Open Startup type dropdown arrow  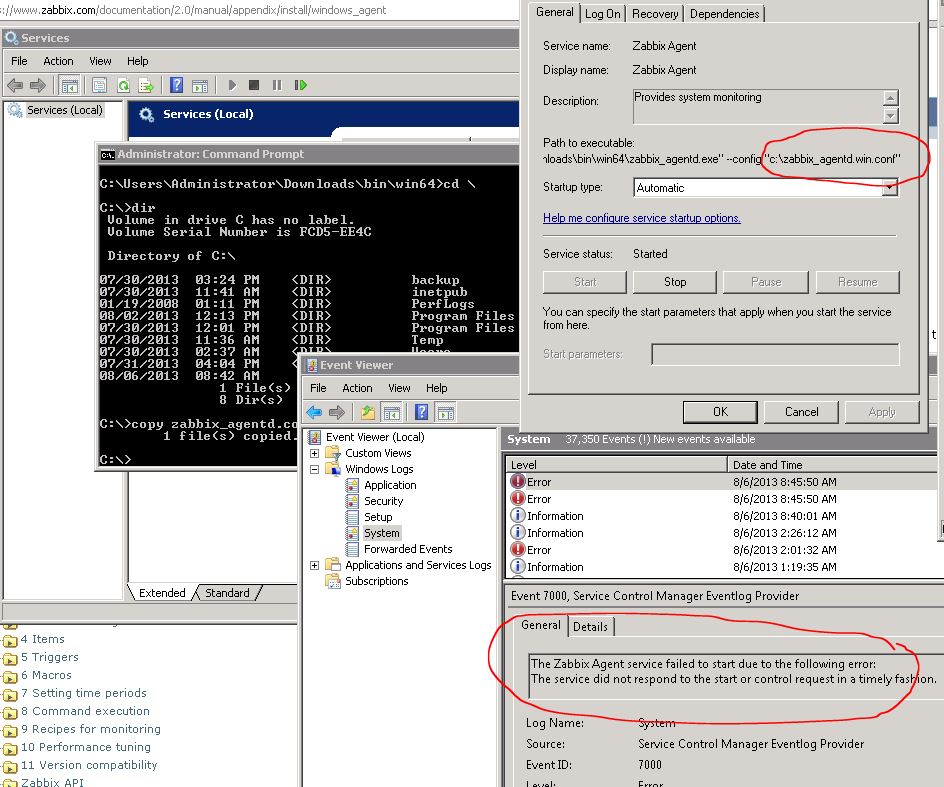(x=890, y=188)
